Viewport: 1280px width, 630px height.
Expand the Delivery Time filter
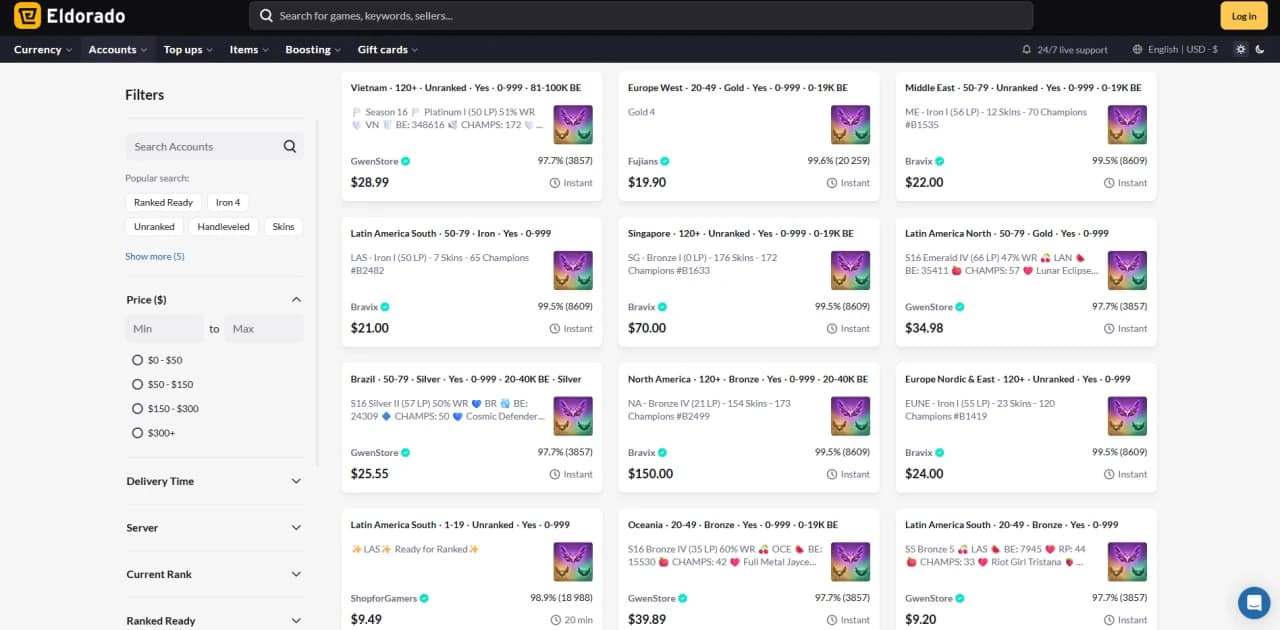coord(214,481)
